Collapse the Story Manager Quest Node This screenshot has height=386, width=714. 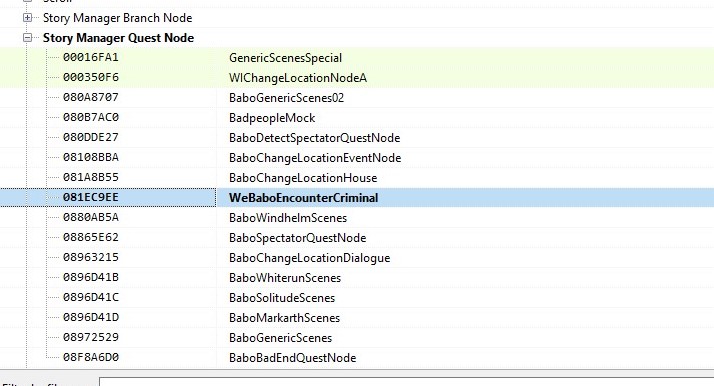(x=27, y=38)
